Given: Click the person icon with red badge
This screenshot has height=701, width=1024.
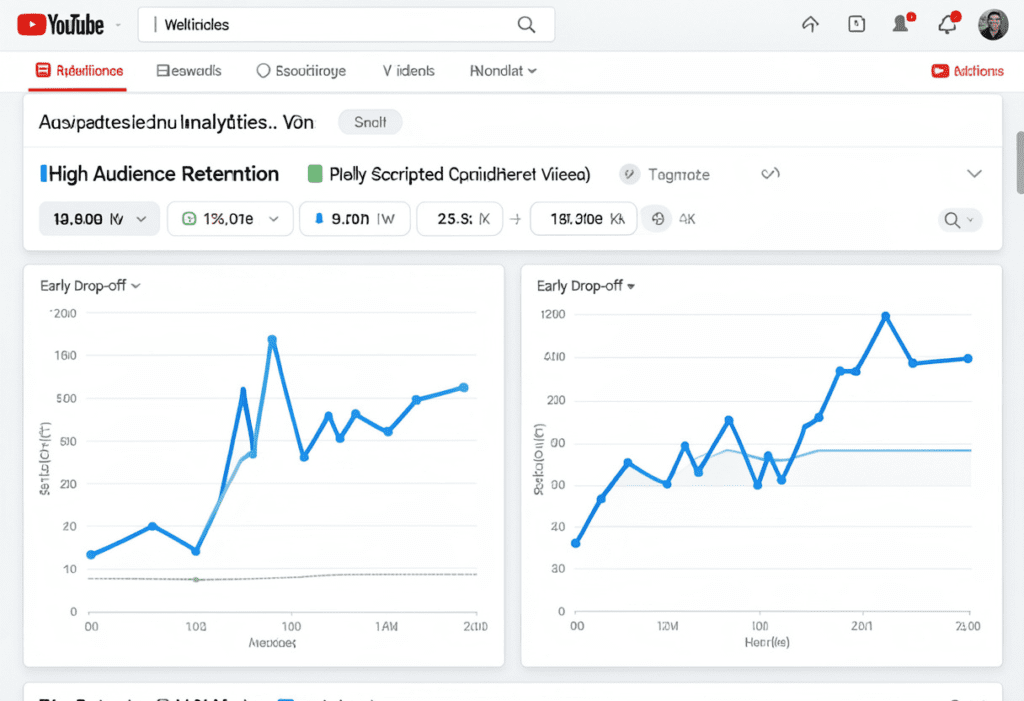Looking at the screenshot, I should (903, 25).
